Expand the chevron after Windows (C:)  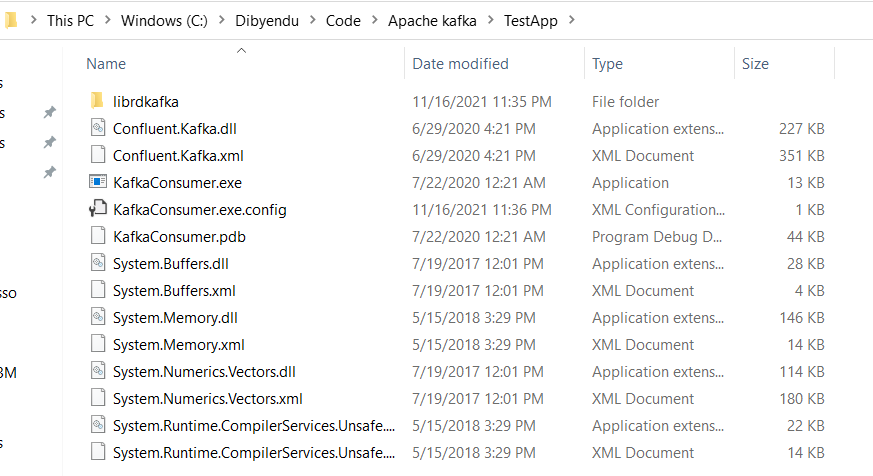222,21
